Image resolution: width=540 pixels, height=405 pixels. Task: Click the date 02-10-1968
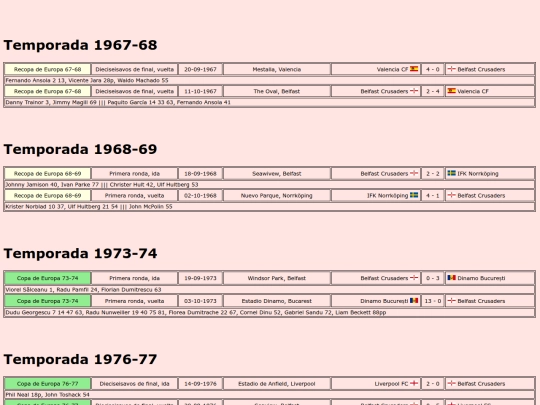tap(200, 196)
